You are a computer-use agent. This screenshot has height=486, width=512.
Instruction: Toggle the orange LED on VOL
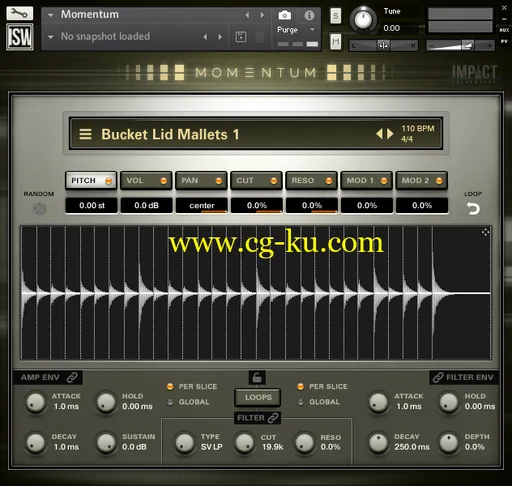(x=163, y=181)
